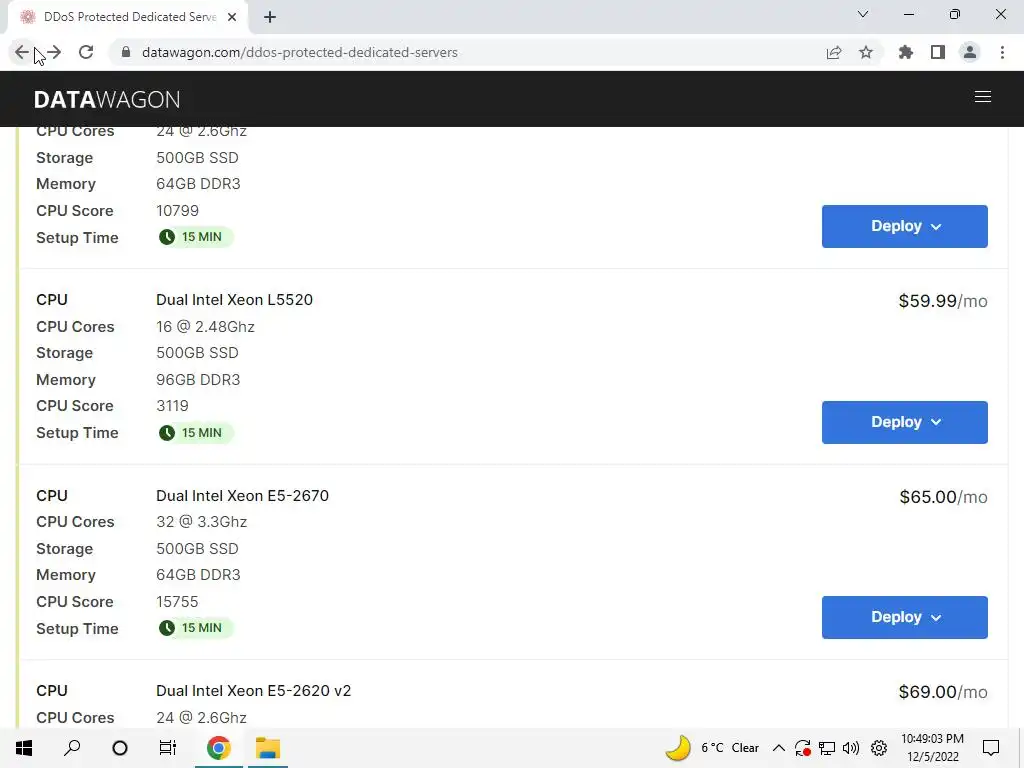Open the Windows Start menu
Viewport: 1024px width, 768px height.
tap(24, 748)
